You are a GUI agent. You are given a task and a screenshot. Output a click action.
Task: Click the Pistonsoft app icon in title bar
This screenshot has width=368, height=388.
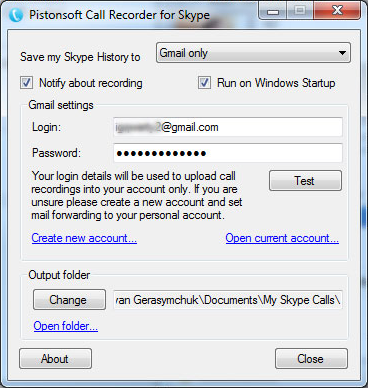click(x=16, y=15)
